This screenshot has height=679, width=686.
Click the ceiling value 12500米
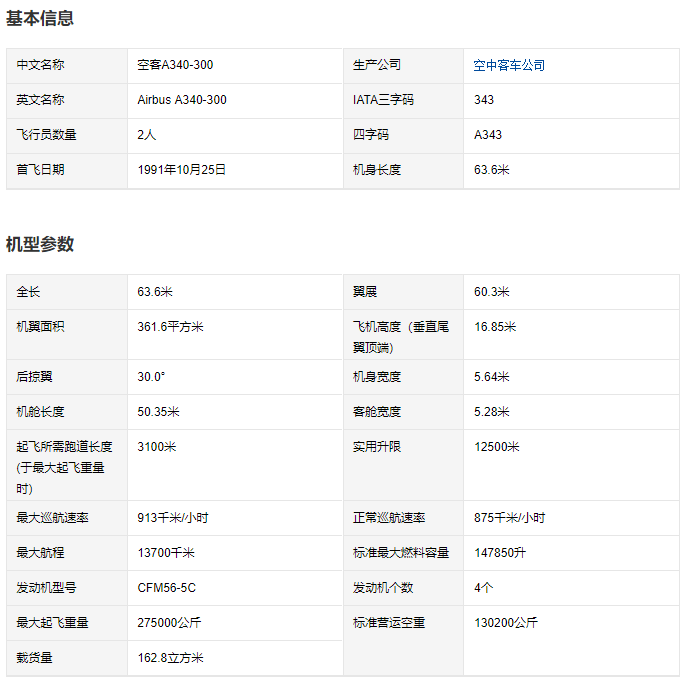pos(497,447)
